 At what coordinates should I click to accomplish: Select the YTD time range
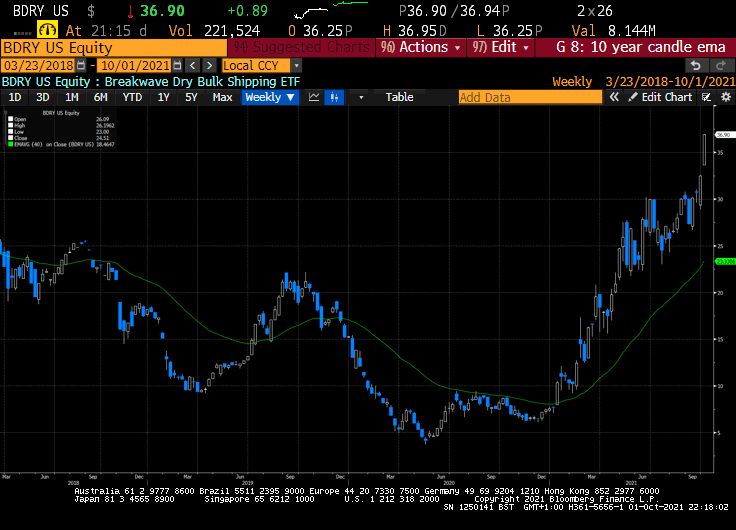pyautogui.click(x=132, y=97)
